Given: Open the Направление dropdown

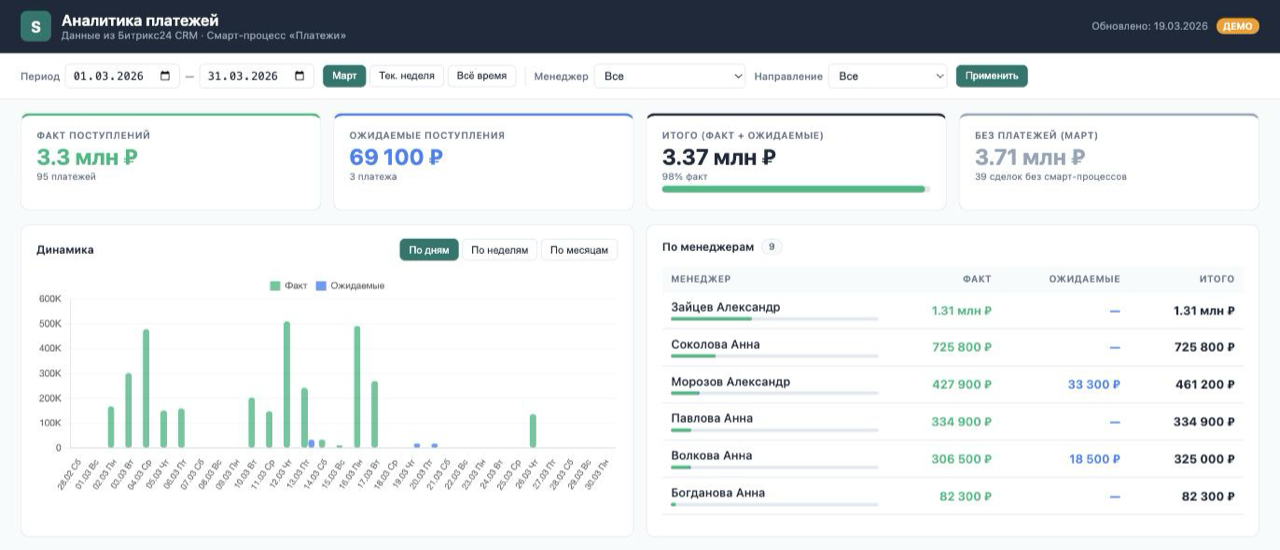Looking at the screenshot, I should pos(888,76).
